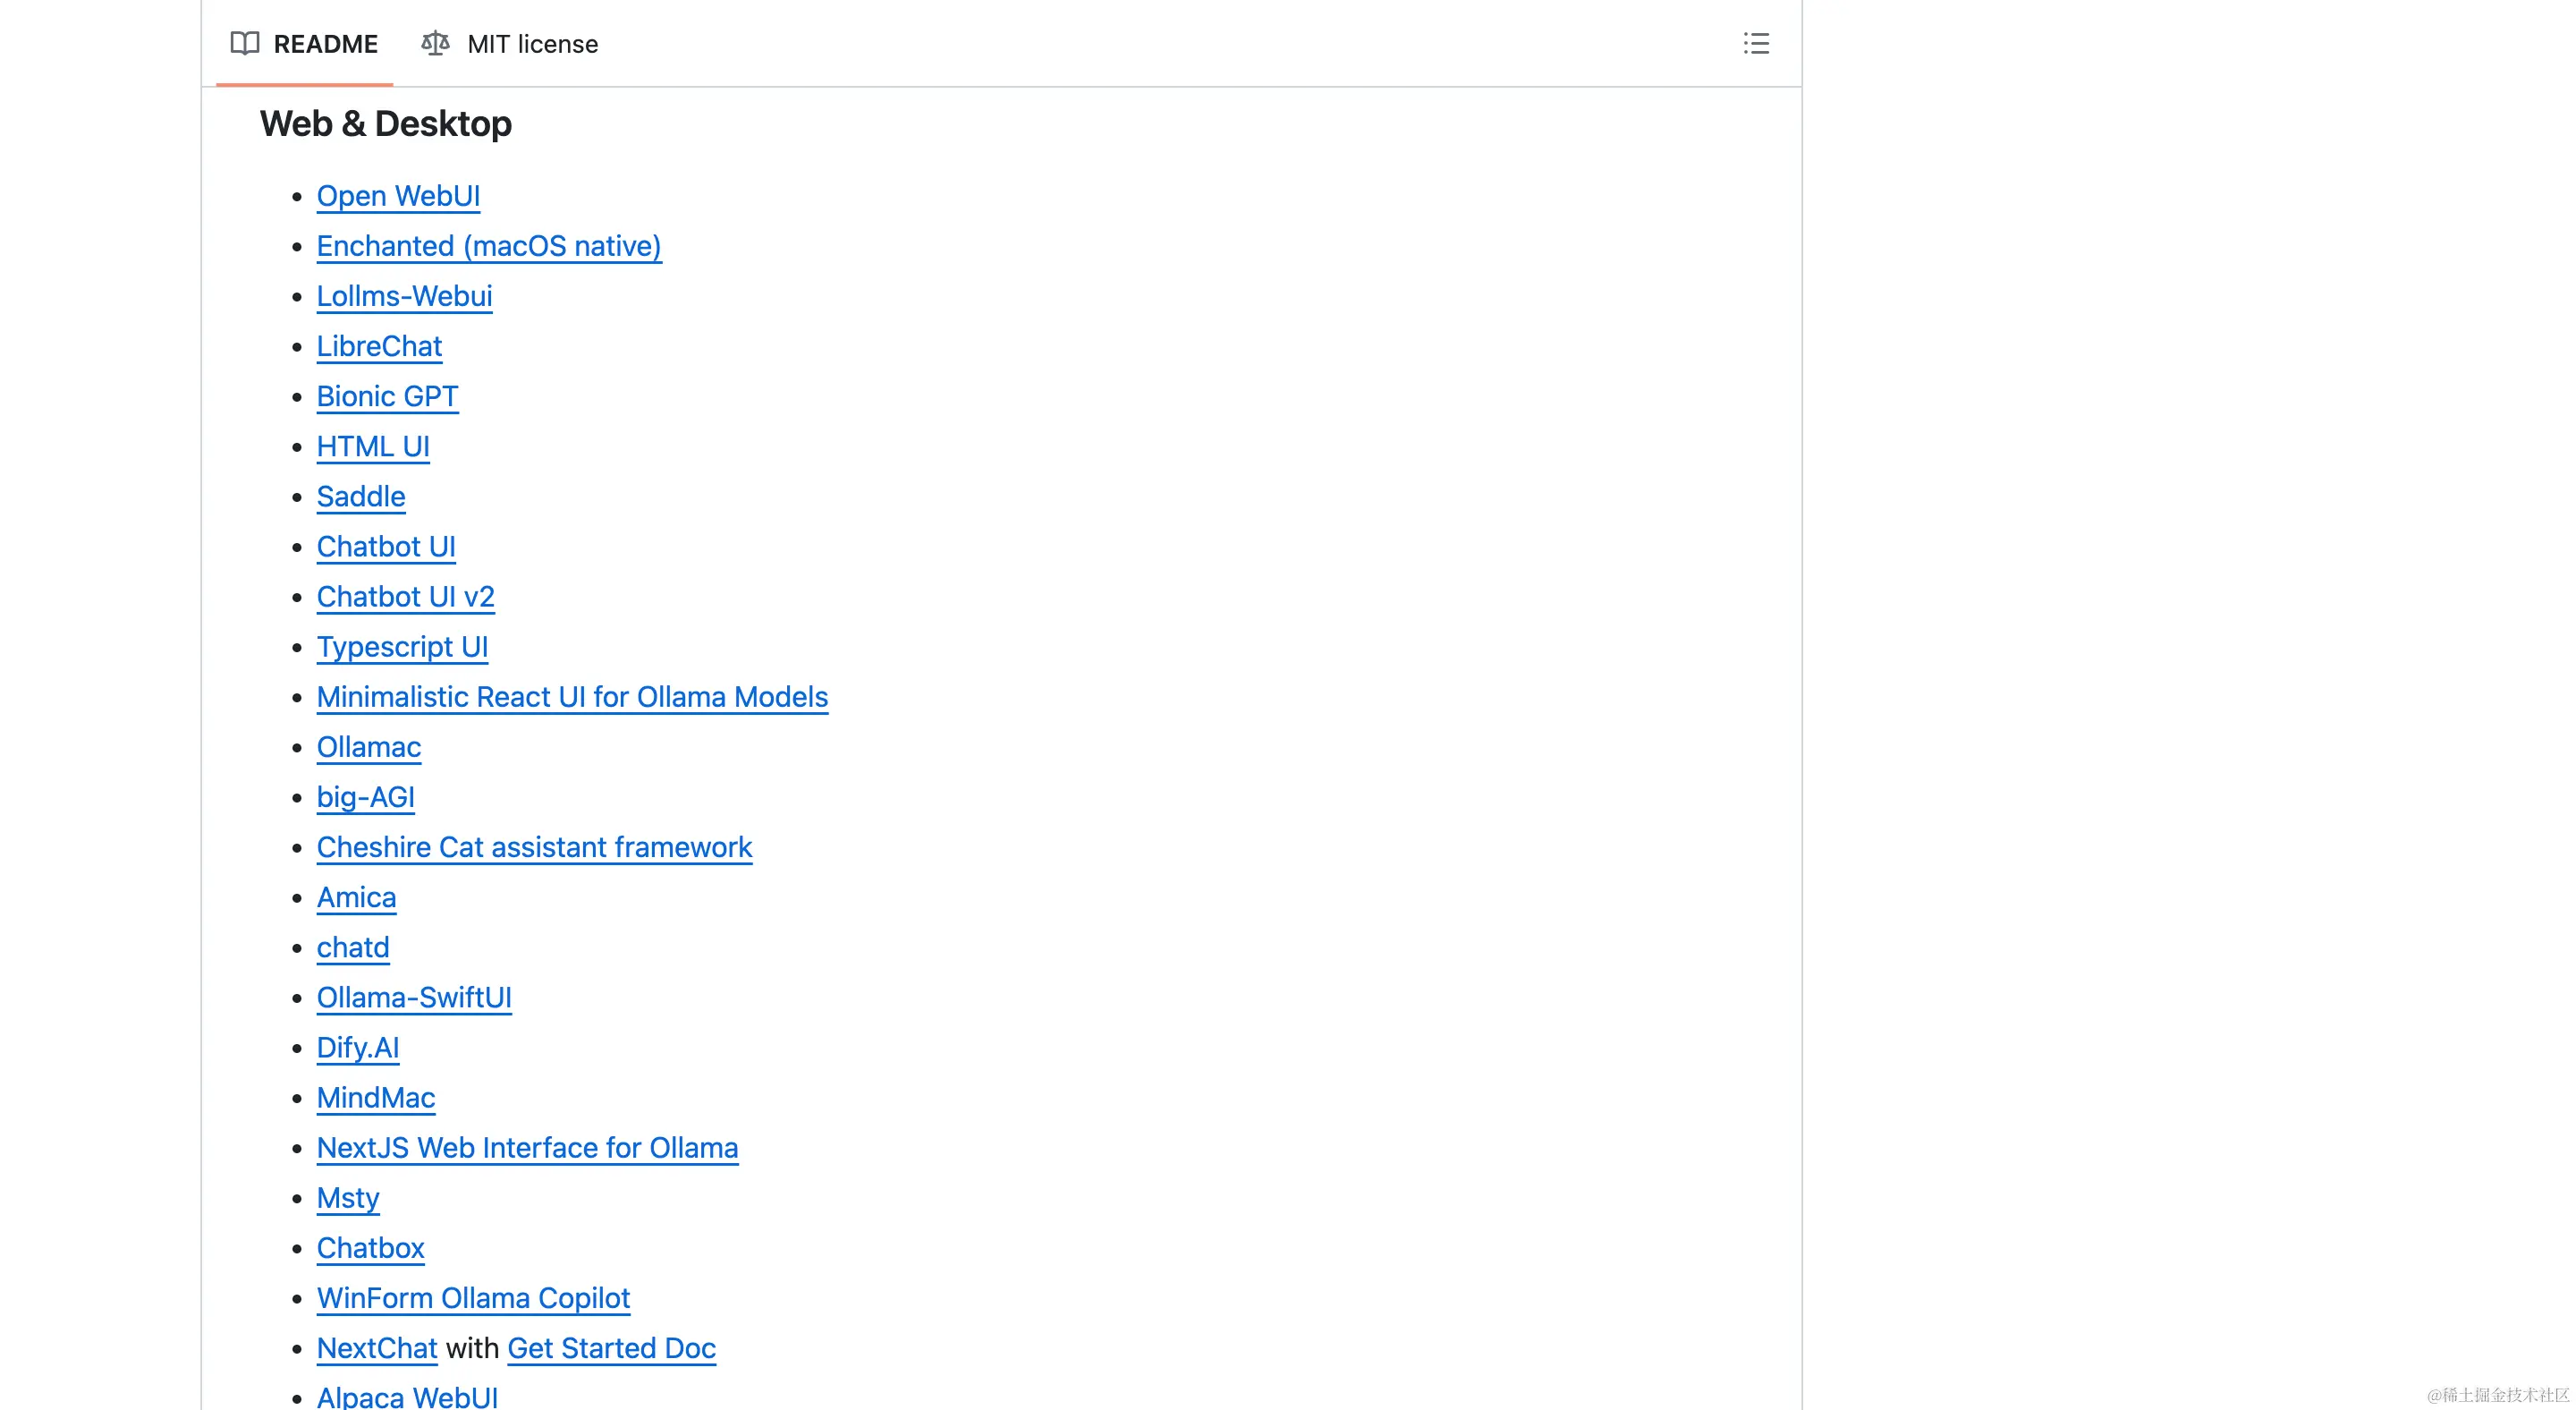Click the README book icon
2576x1410 pixels.
pyautogui.click(x=245, y=44)
